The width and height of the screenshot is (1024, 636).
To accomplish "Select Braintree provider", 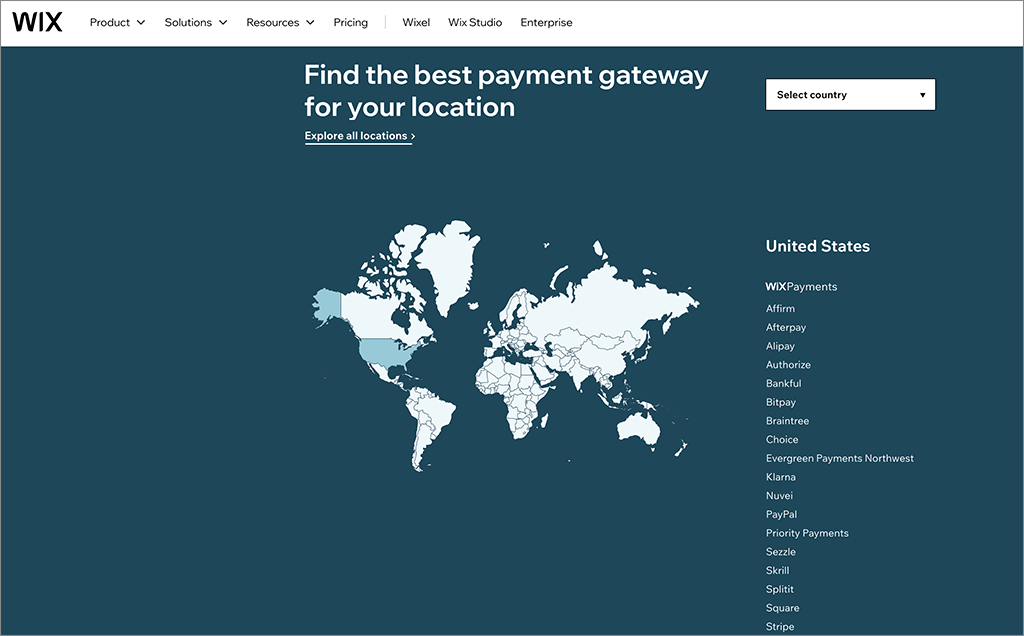I will [788, 421].
